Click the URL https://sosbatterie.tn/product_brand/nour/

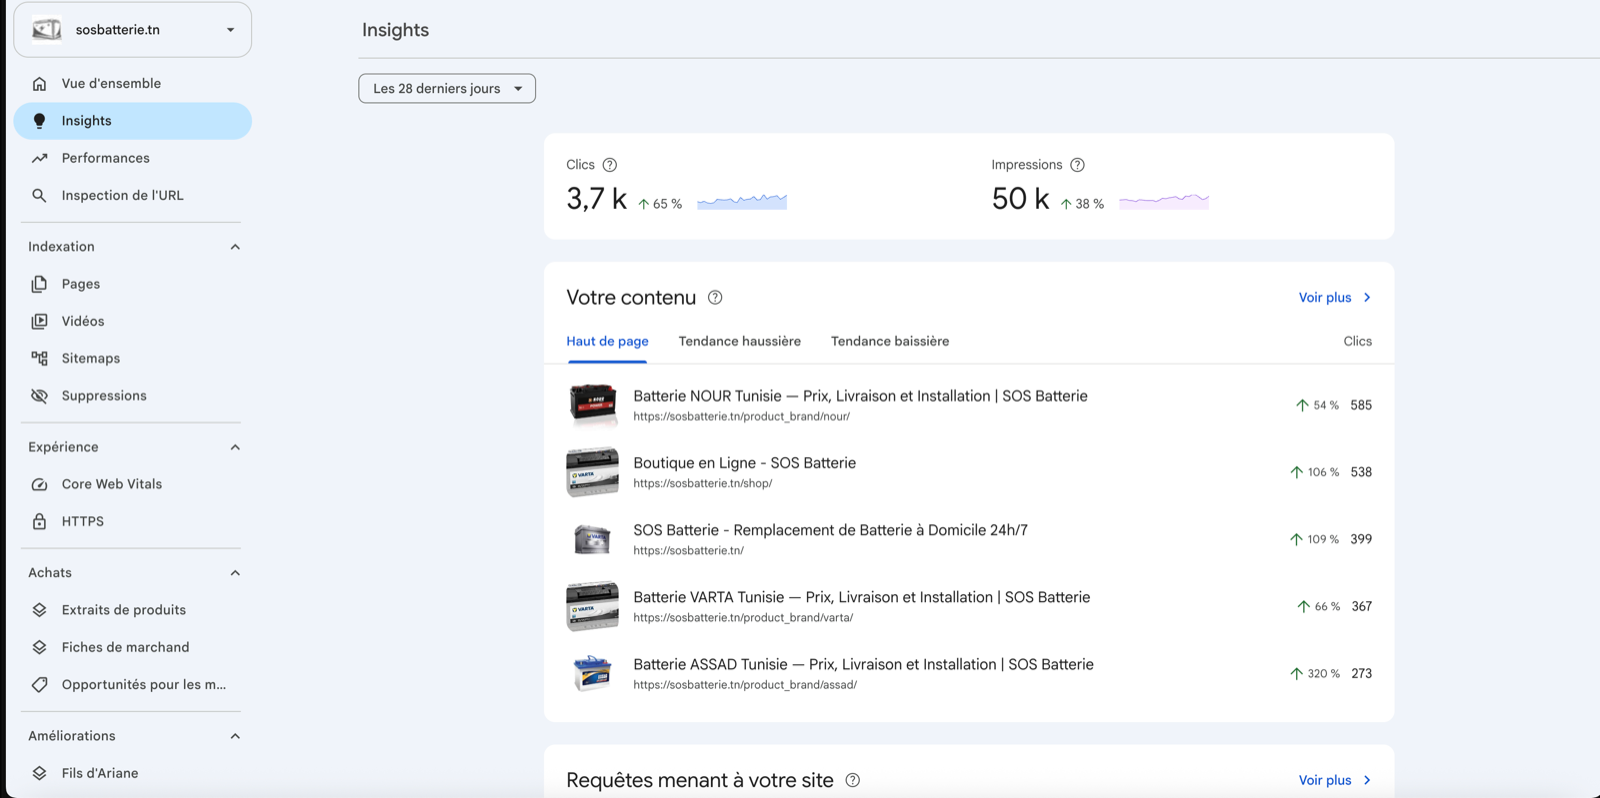pos(741,417)
